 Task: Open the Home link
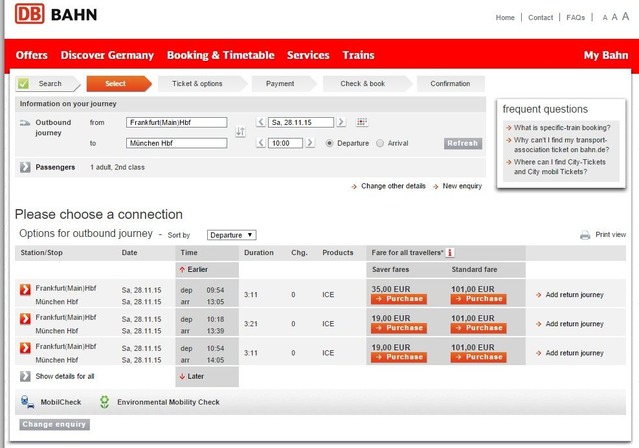(505, 18)
